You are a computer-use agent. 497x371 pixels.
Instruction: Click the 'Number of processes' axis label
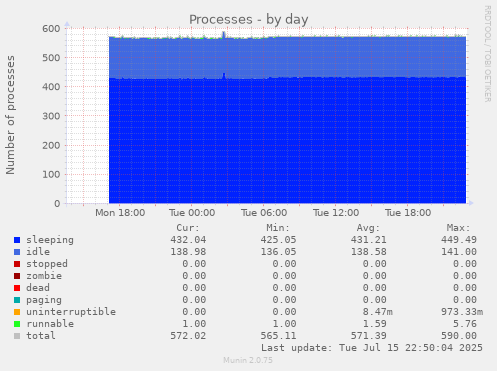(10, 115)
